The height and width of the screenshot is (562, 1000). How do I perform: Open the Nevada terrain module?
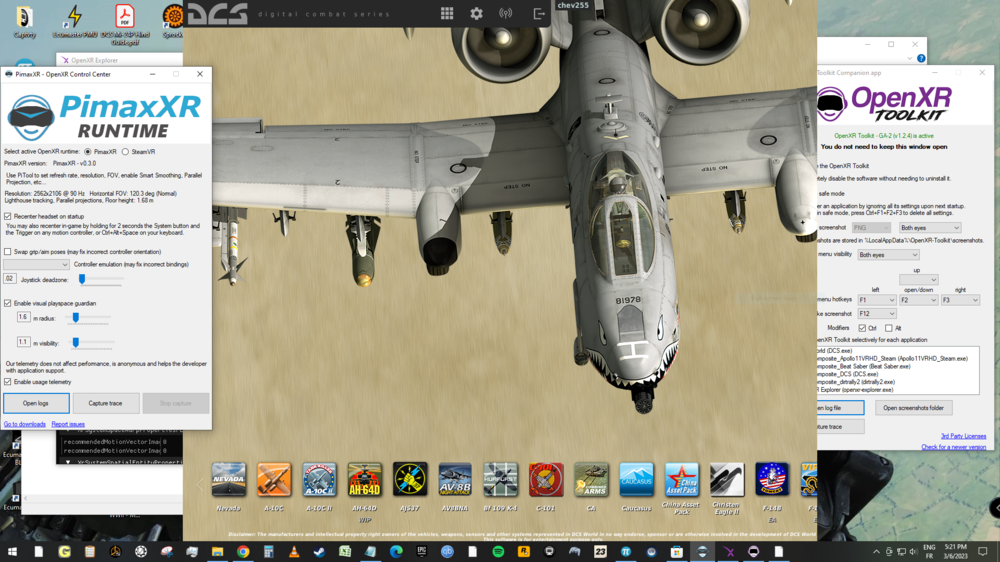point(228,480)
